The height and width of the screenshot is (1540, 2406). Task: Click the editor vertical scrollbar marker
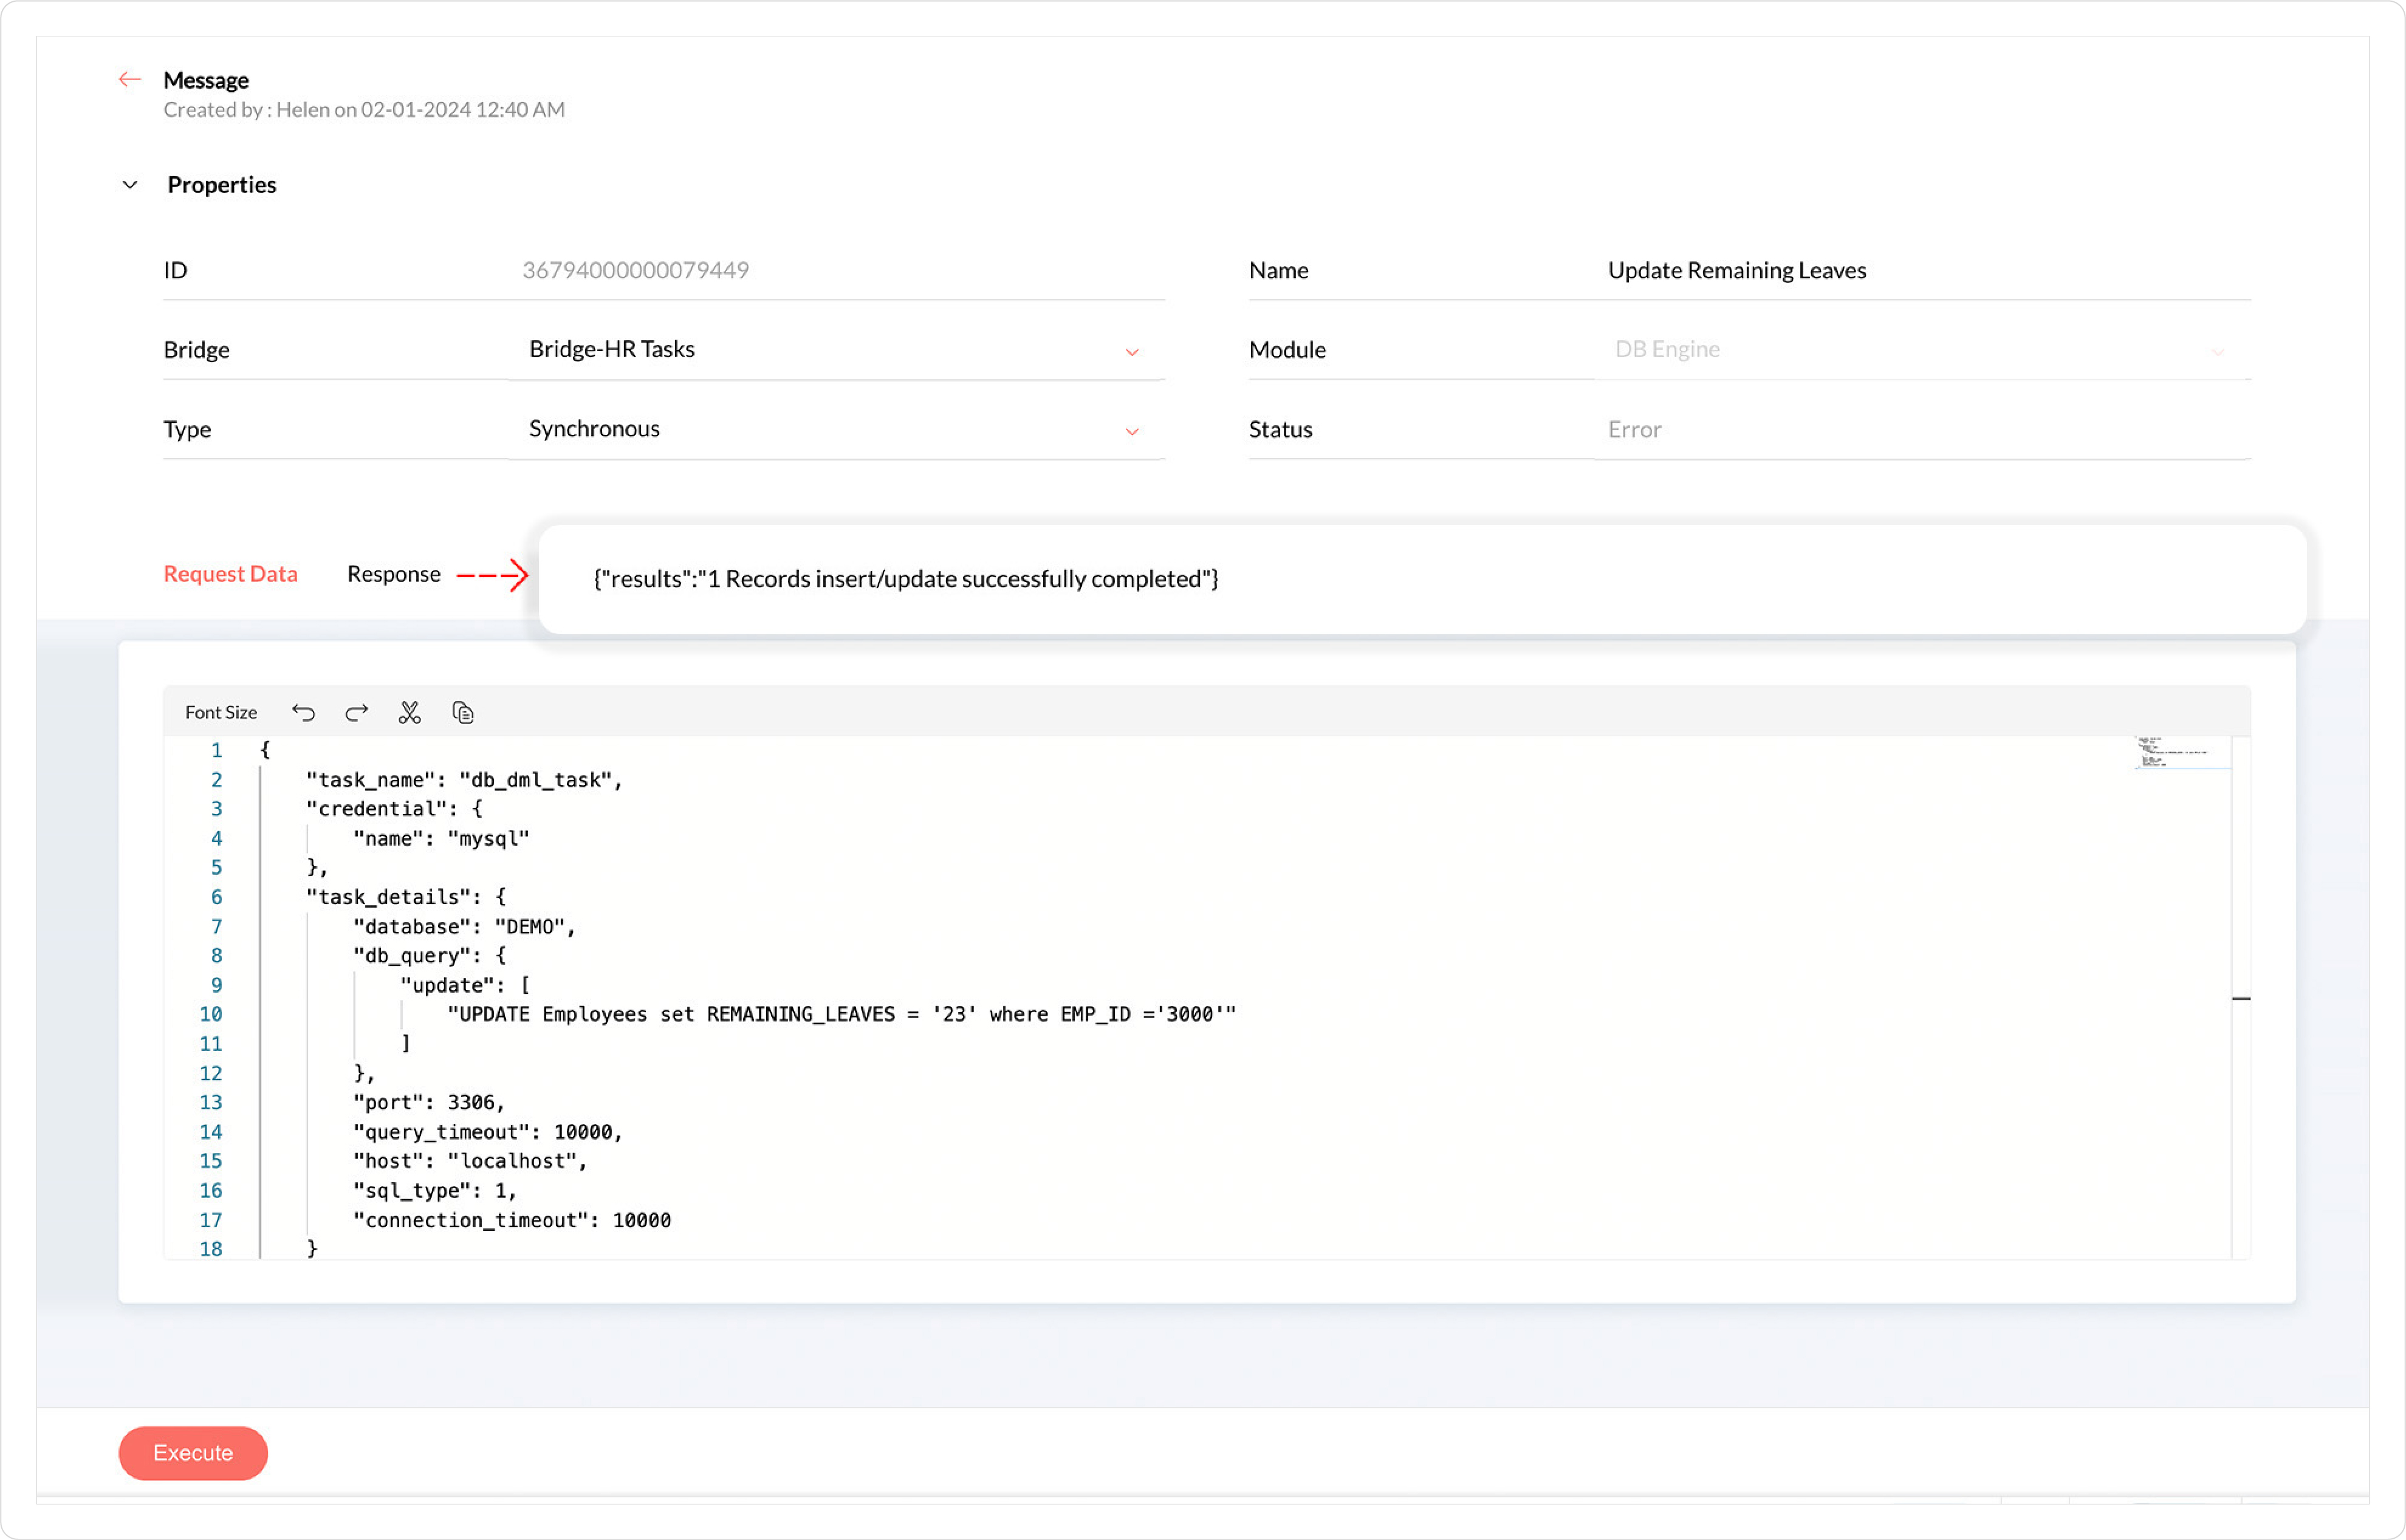(x=2240, y=998)
